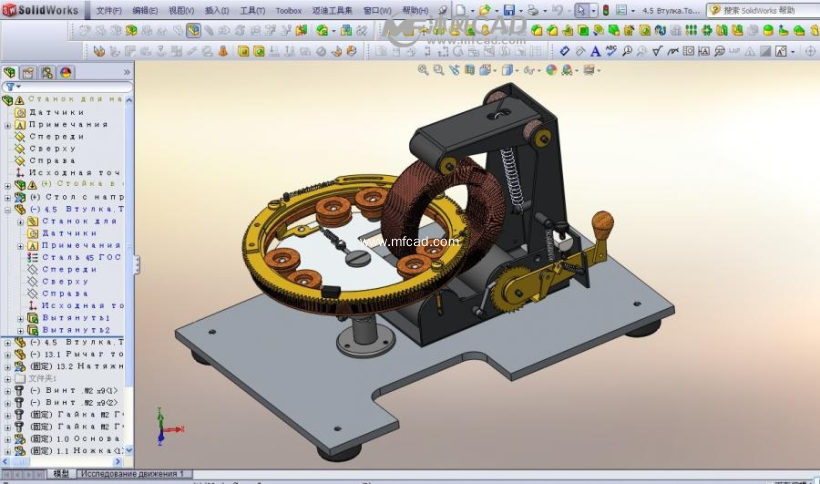Viewport: 820px width, 484px height.
Task: Open the Toolbox menu
Action: (288, 10)
